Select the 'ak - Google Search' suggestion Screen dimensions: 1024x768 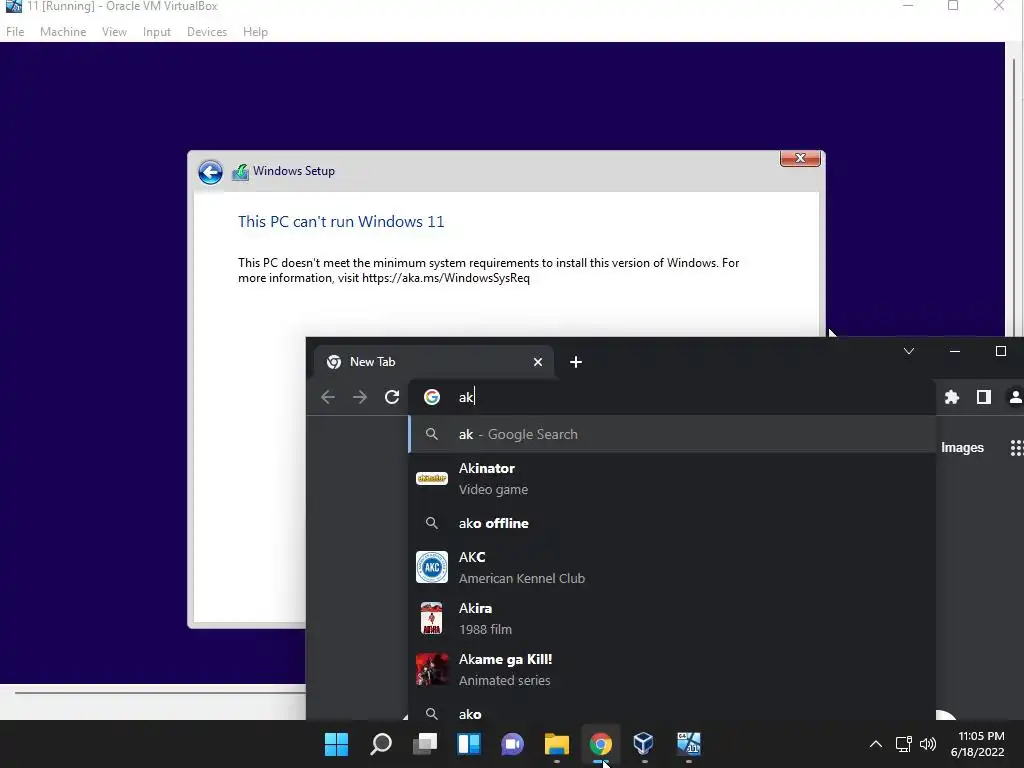pos(672,434)
